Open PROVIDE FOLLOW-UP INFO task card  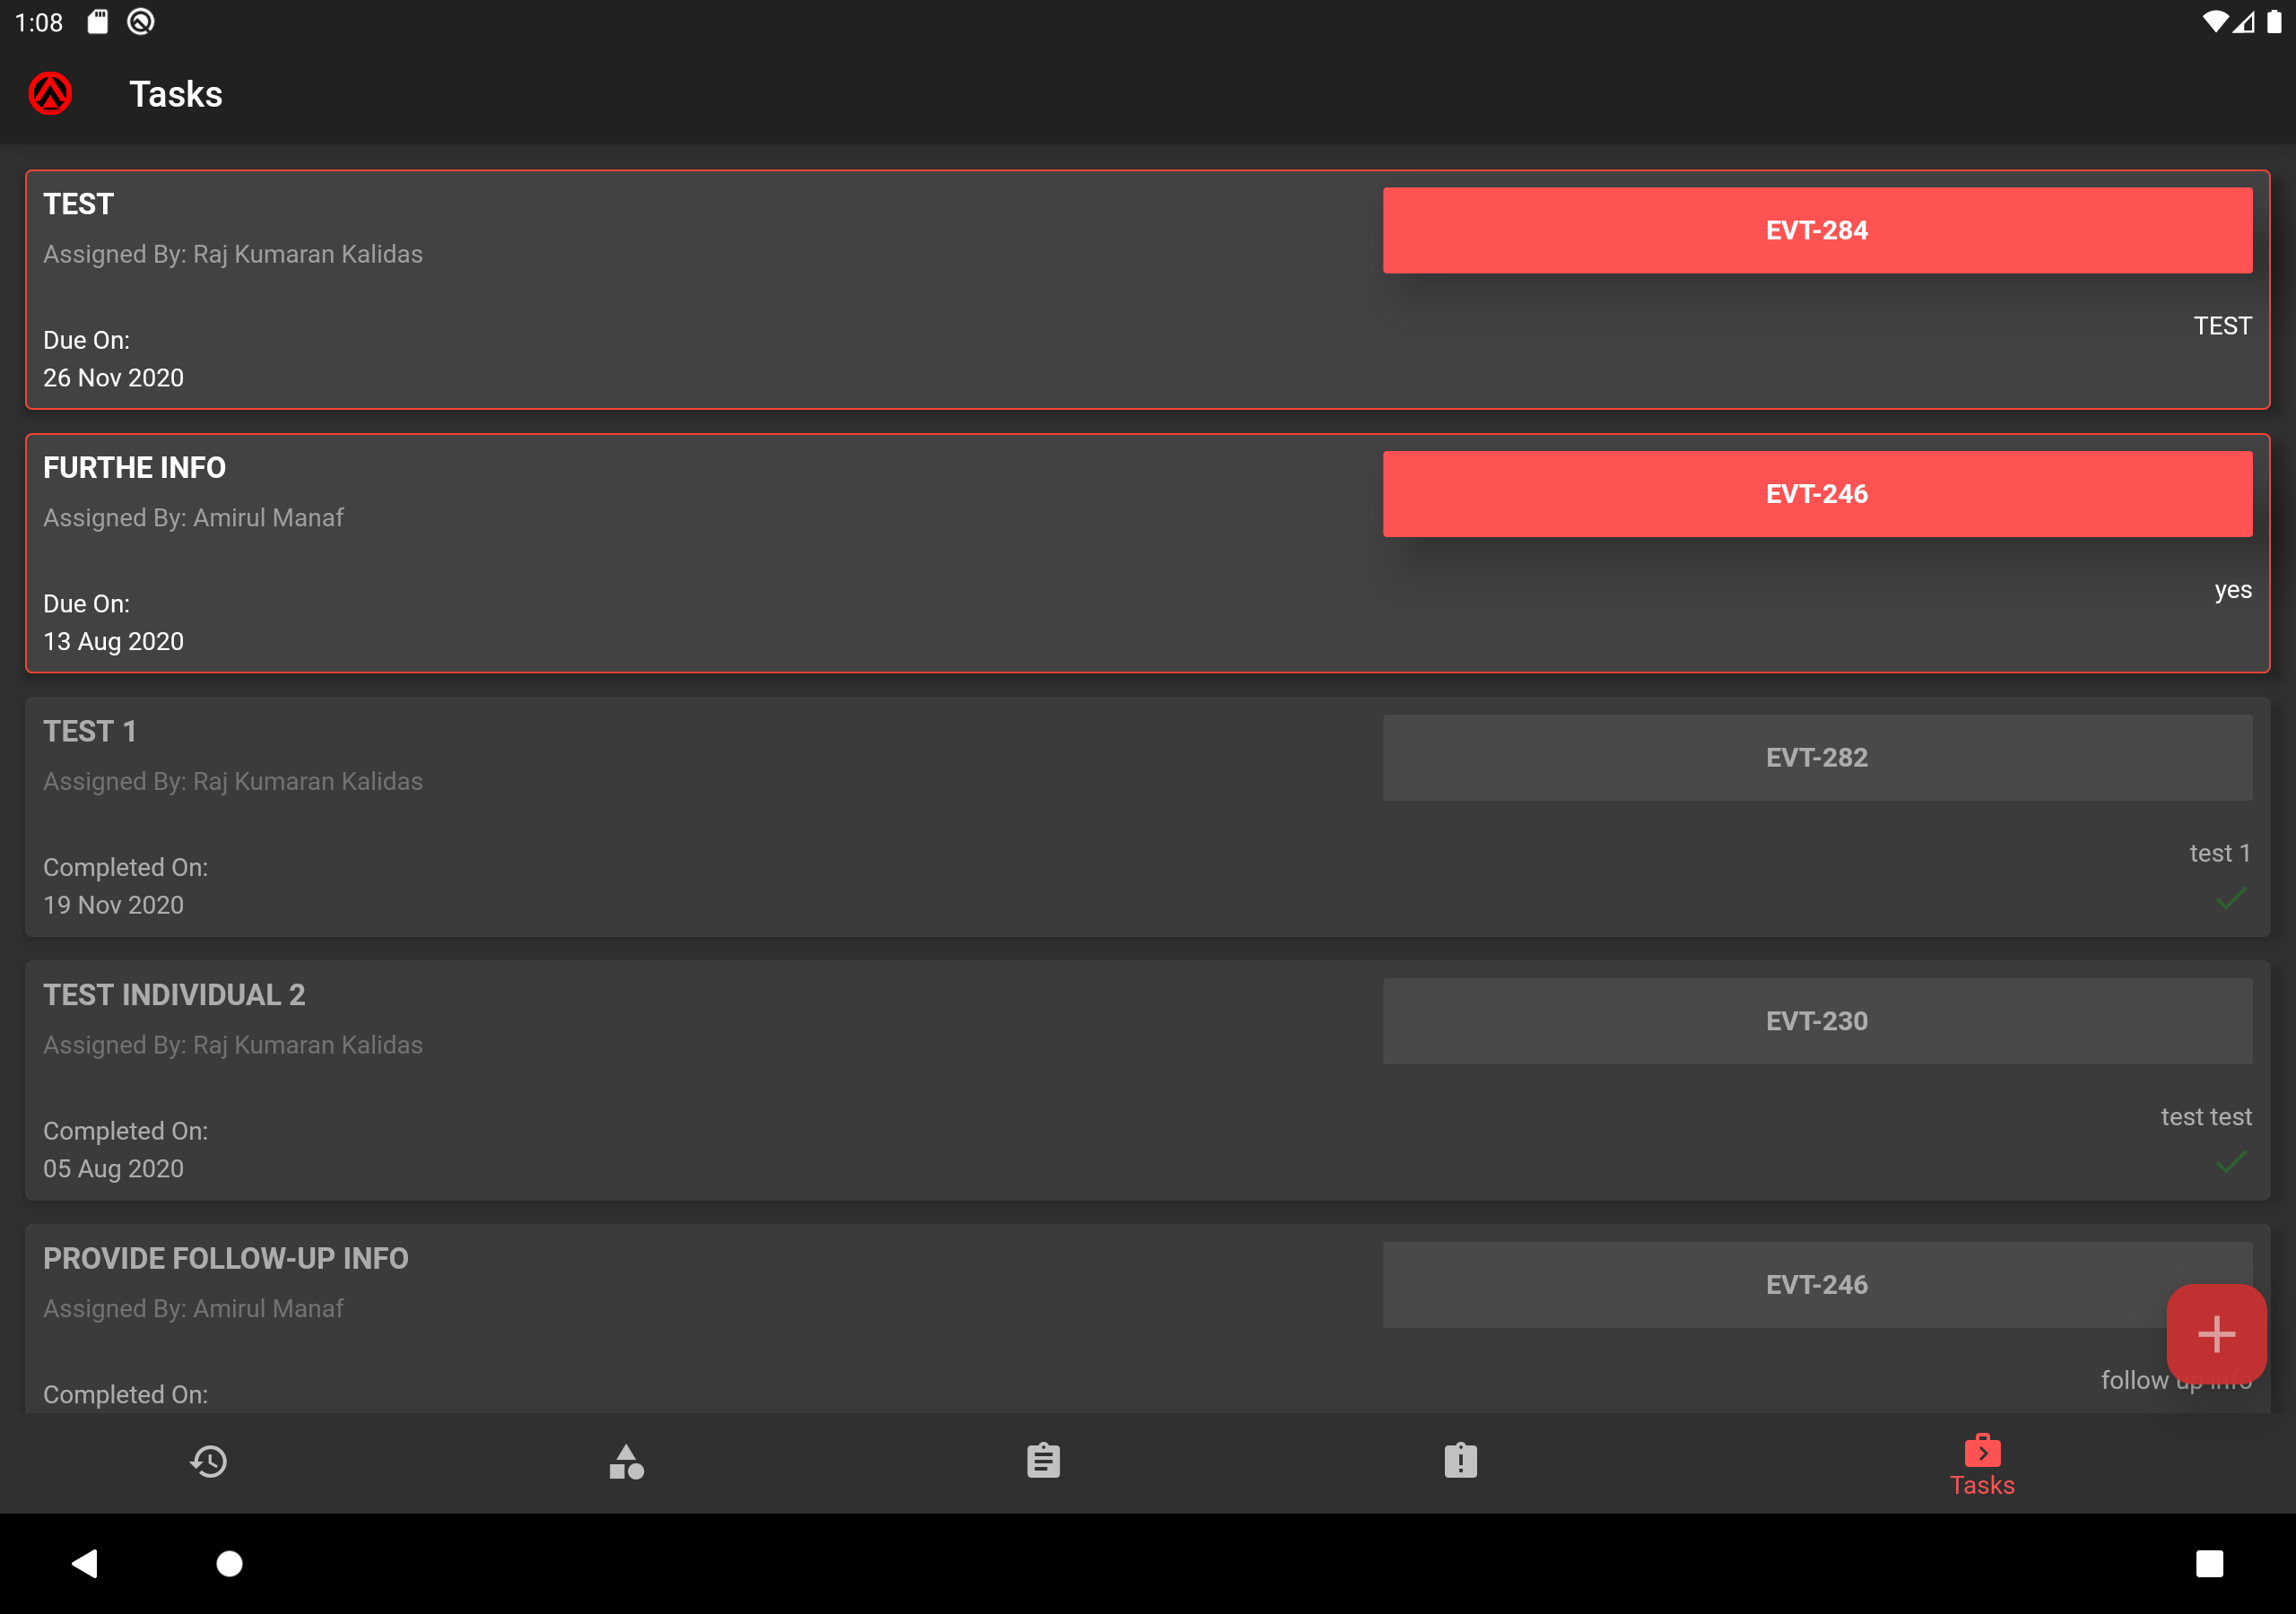(1147, 1318)
